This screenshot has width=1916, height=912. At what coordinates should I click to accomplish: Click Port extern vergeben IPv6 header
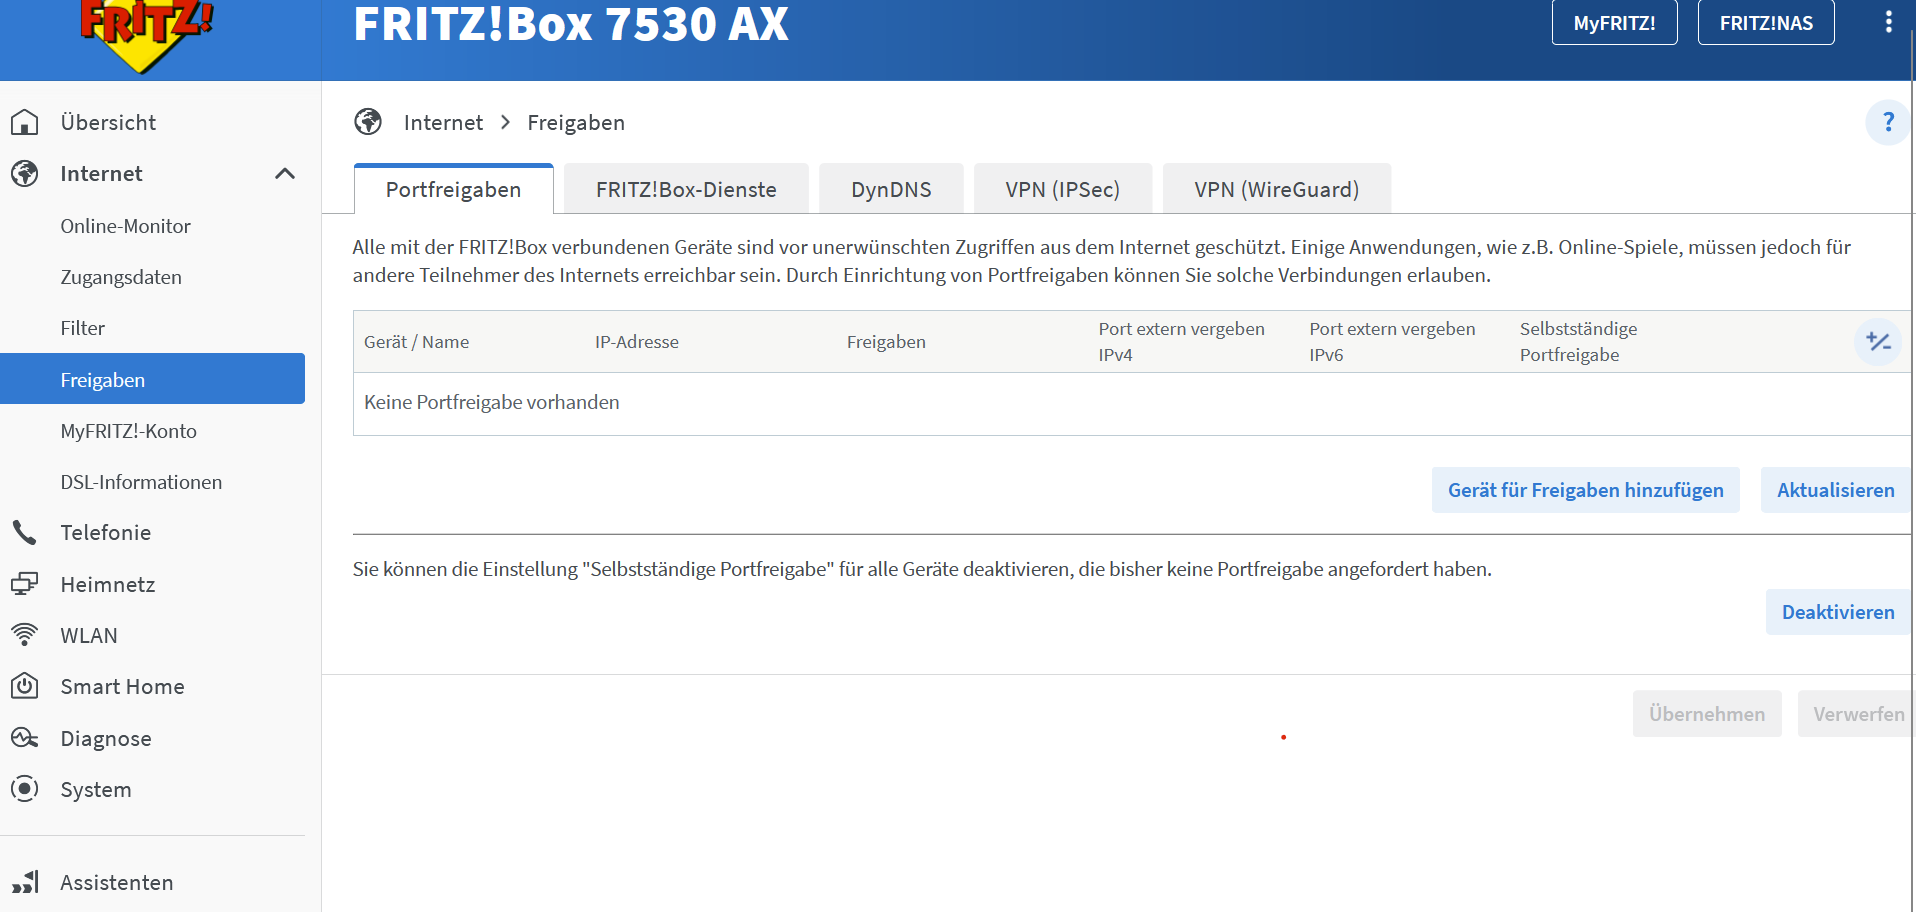click(x=1392, y=342)
